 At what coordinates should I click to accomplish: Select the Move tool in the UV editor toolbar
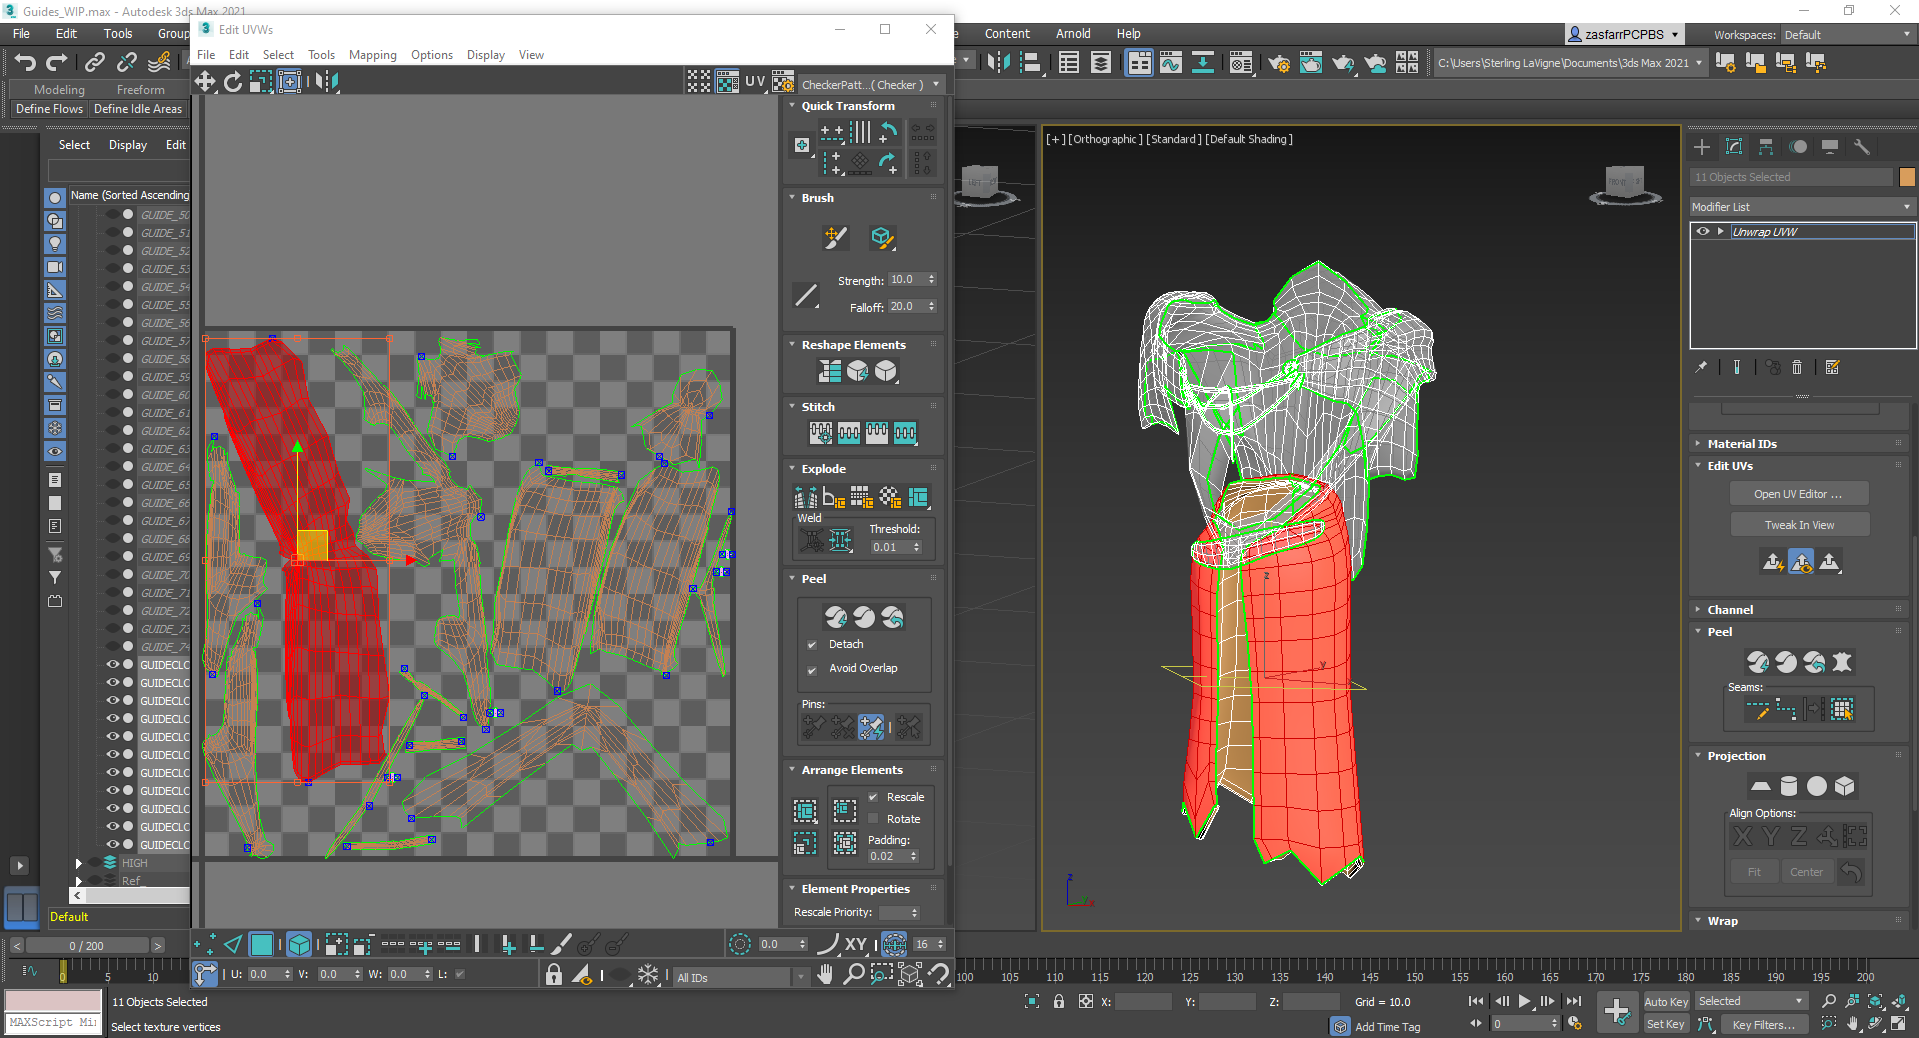[205, 82]
